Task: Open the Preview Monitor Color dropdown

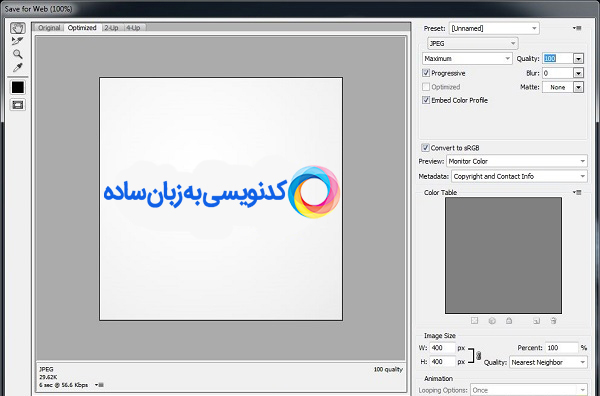Action: point(517,161)
